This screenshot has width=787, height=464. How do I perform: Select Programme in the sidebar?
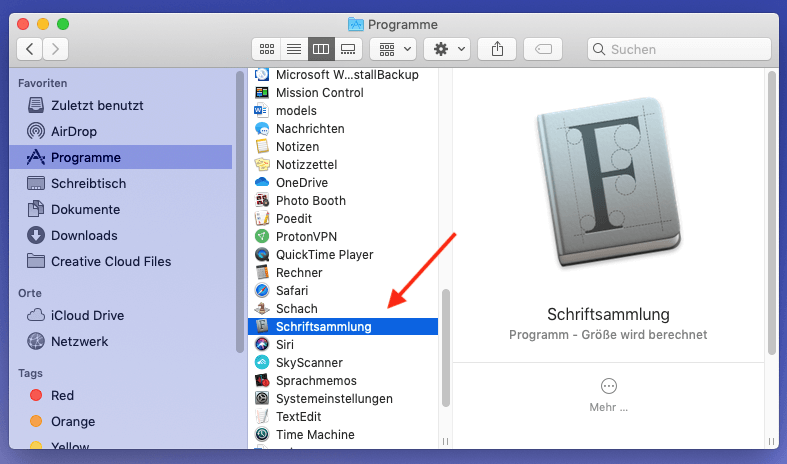point(120,157)
